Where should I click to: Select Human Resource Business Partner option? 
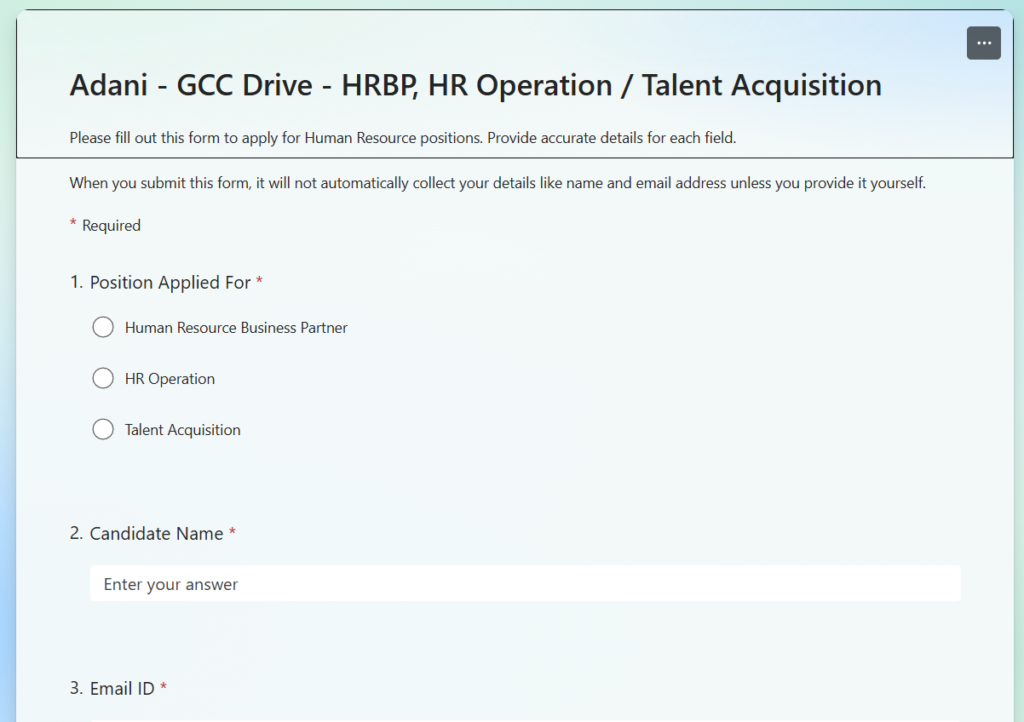click(x=103, y=327)
